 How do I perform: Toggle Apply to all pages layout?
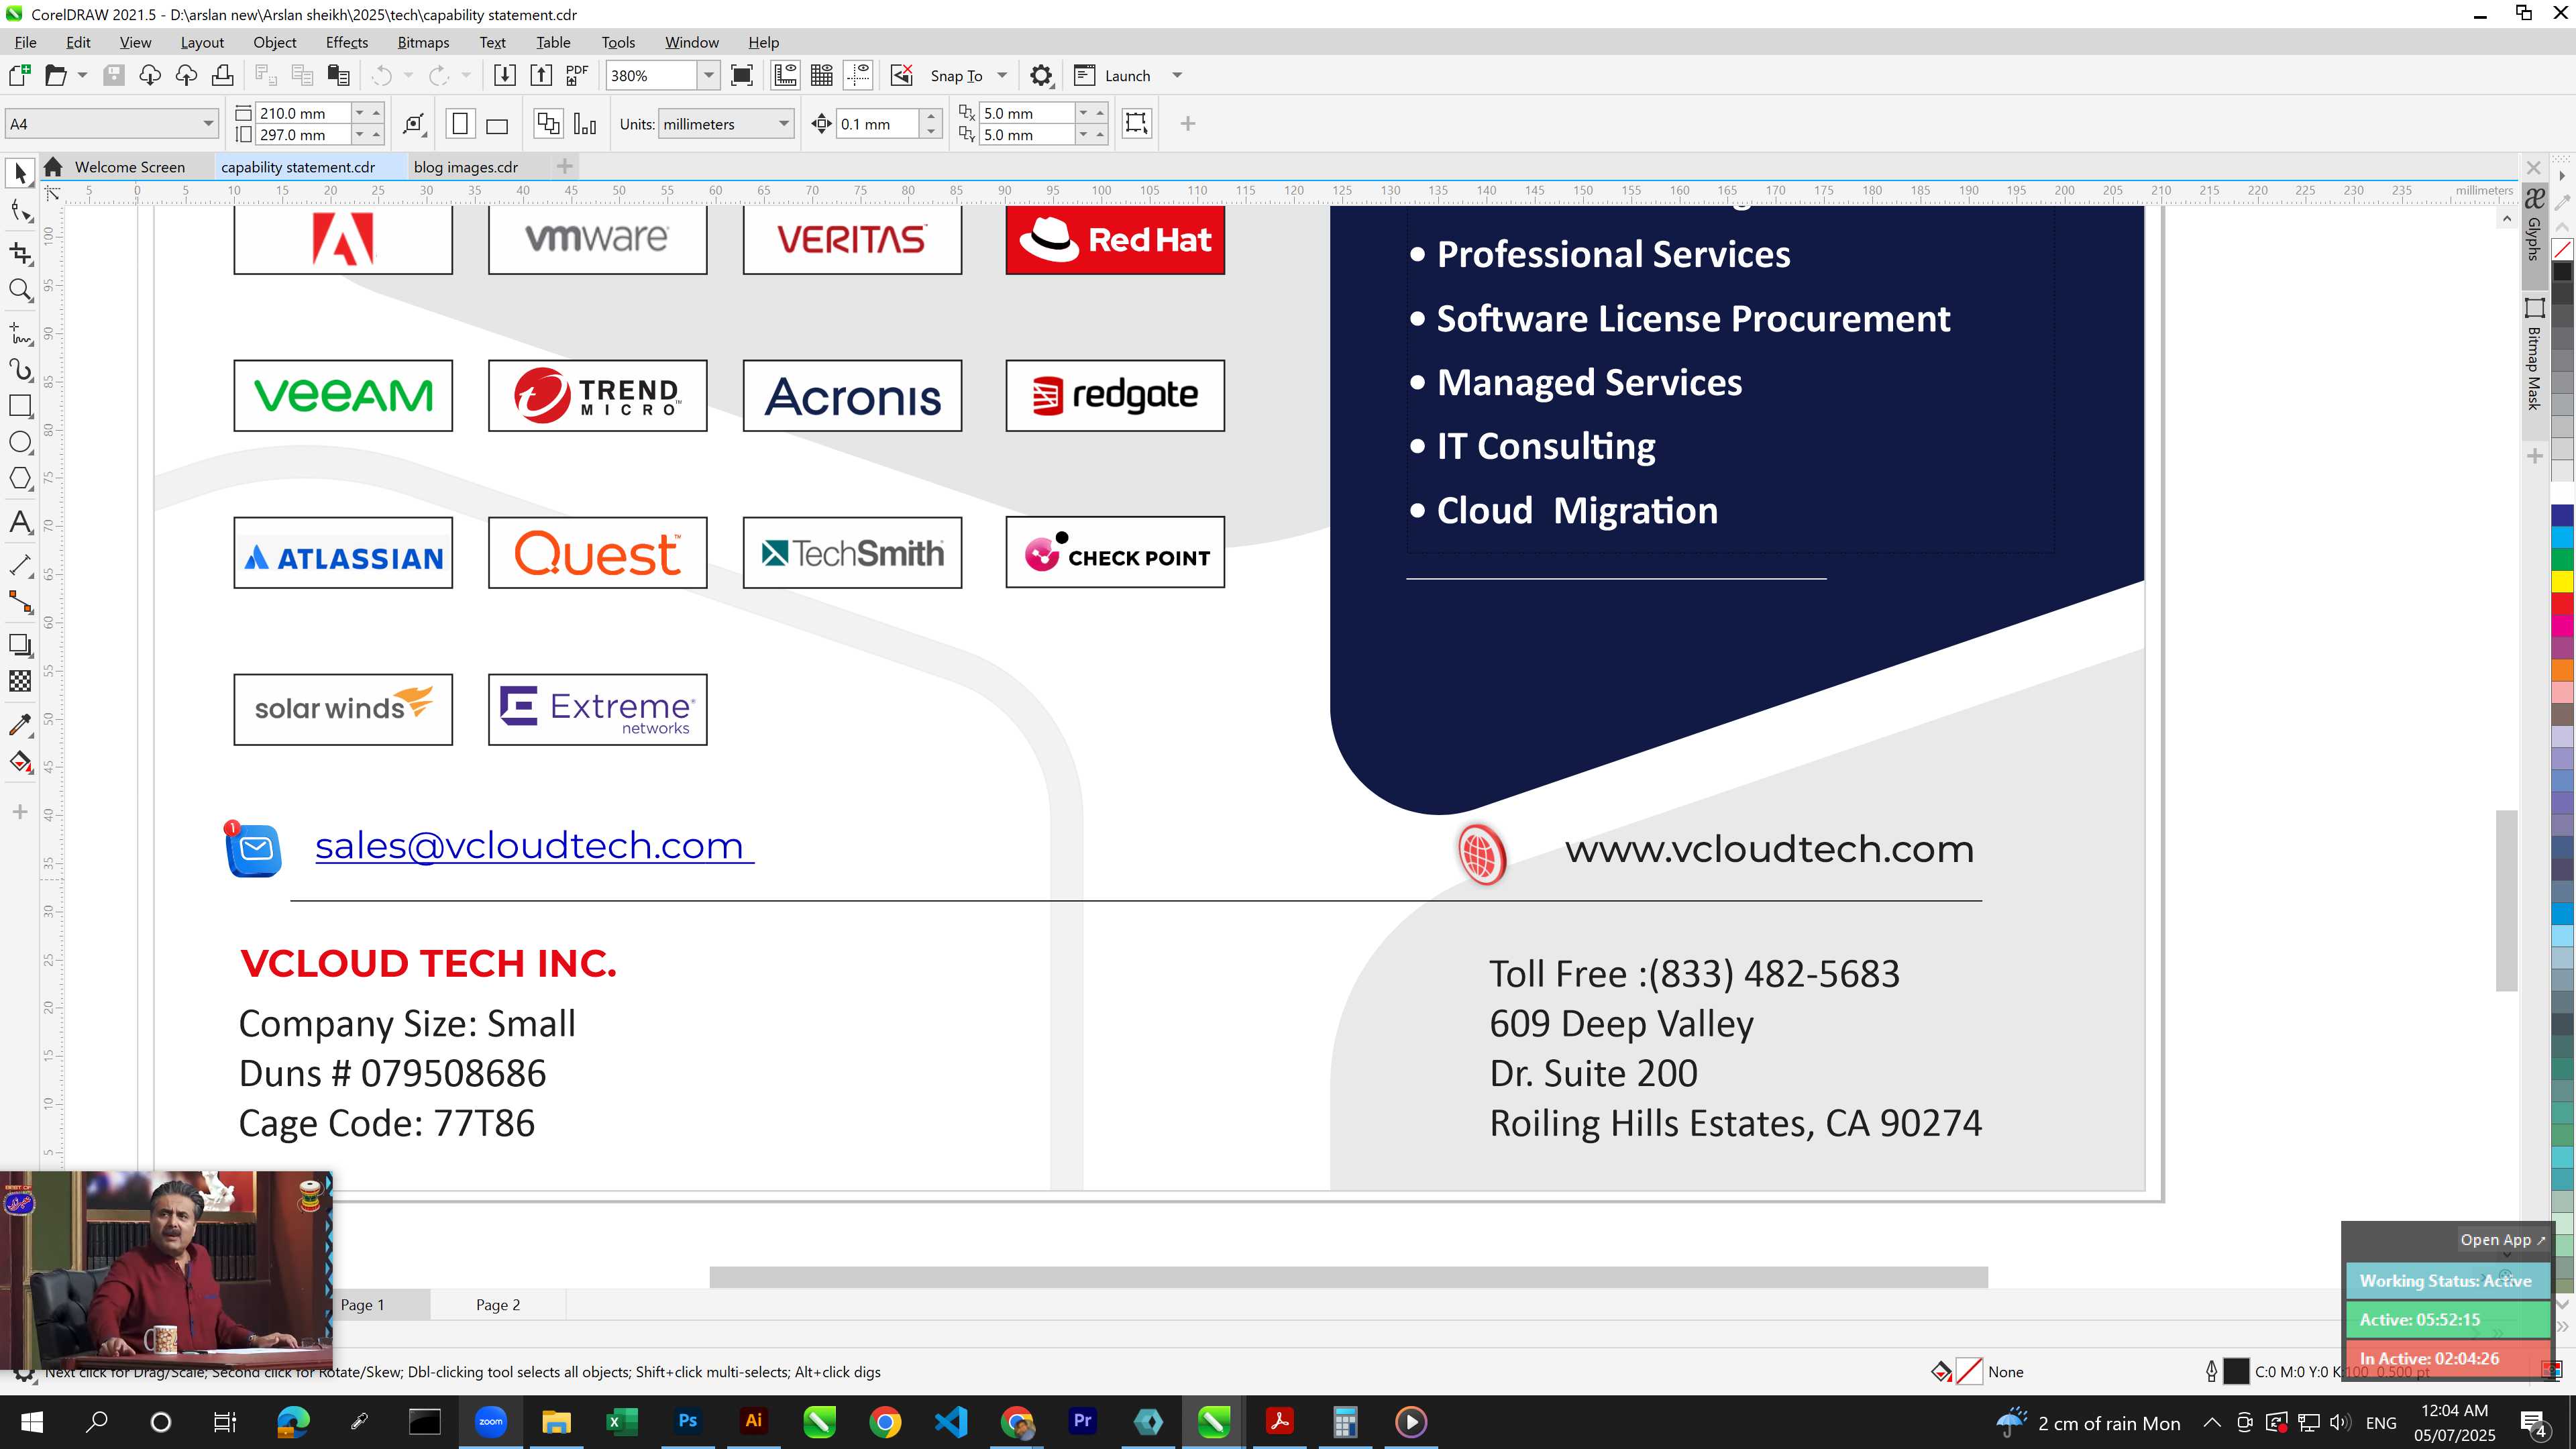(x=548, y=124)
